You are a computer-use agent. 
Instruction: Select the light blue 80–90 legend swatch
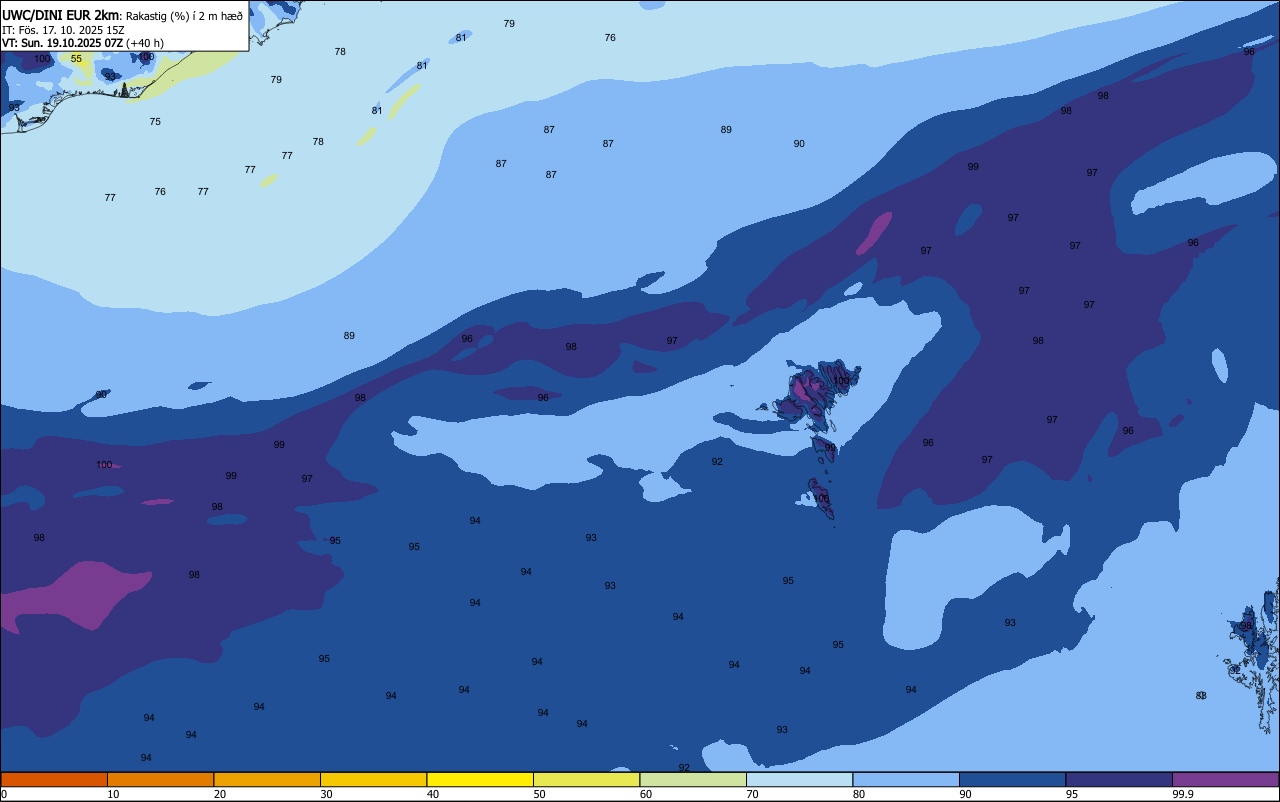[x=906, y=779]
